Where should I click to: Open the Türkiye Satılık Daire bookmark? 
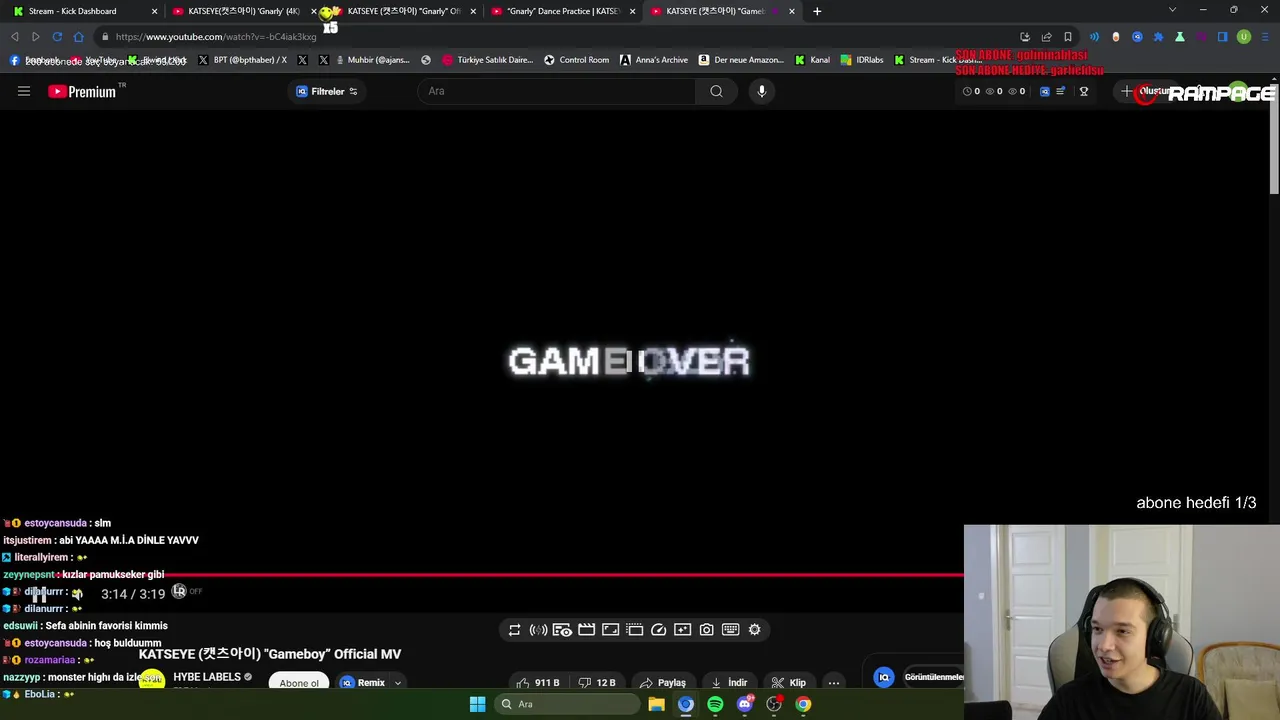pos(487,60)
